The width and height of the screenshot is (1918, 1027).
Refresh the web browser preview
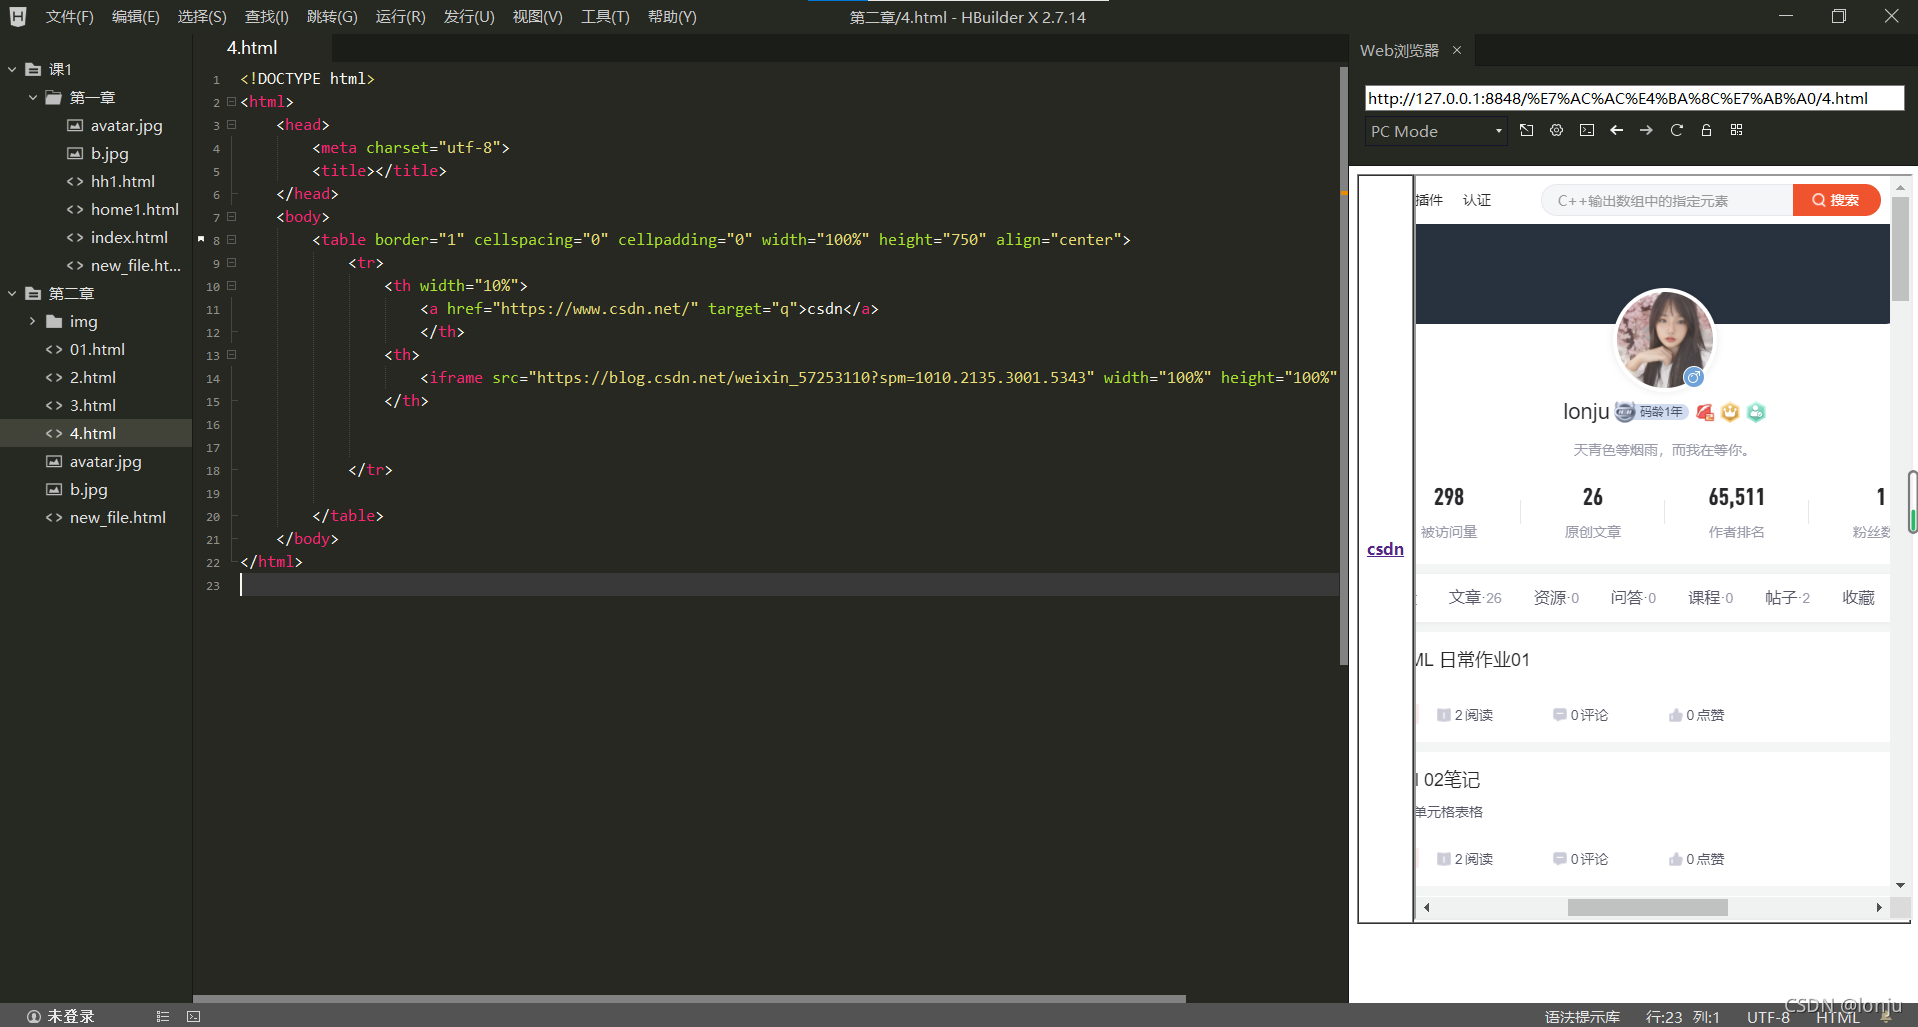[1677, 130]
